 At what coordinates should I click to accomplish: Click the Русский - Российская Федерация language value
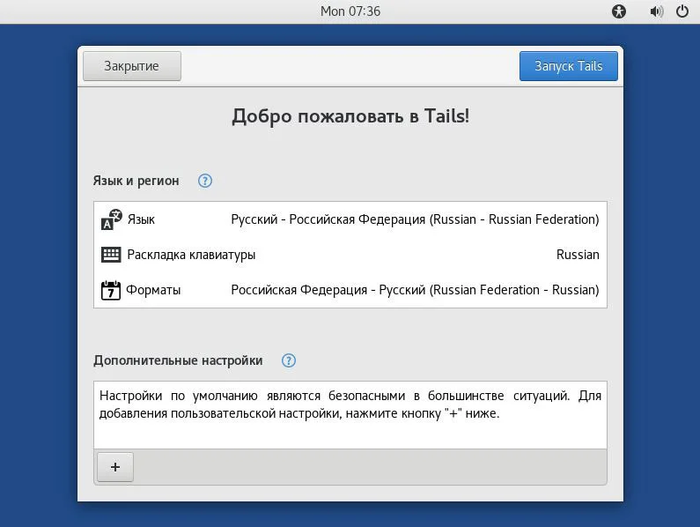415,219
